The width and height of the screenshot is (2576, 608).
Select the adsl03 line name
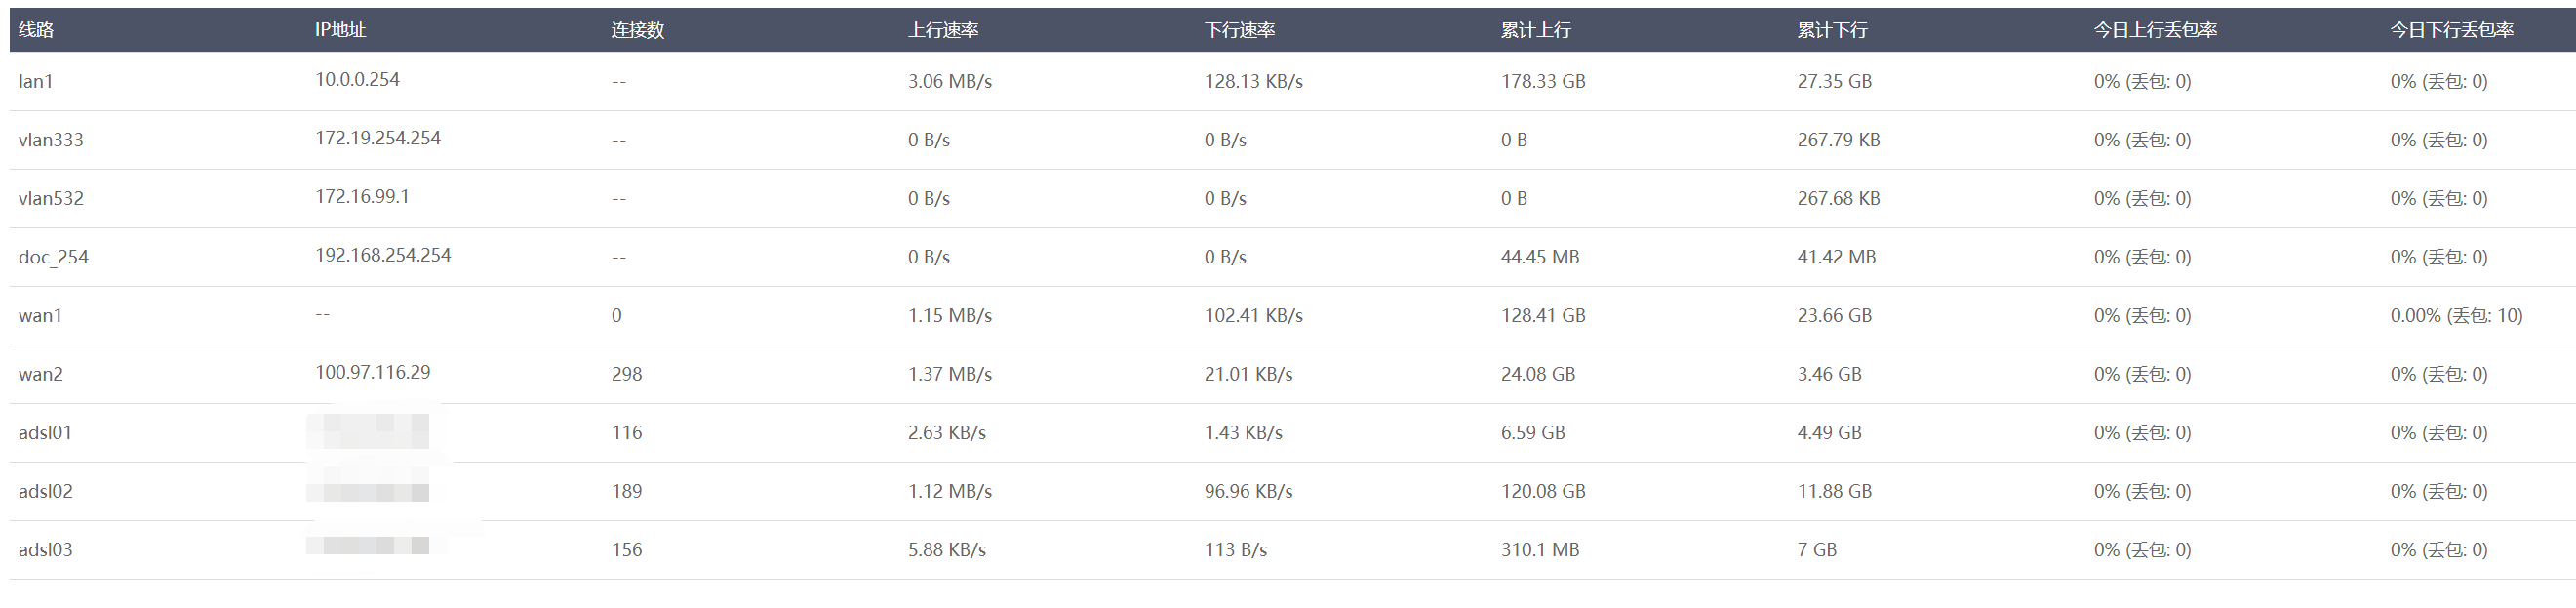coord(45,550)
